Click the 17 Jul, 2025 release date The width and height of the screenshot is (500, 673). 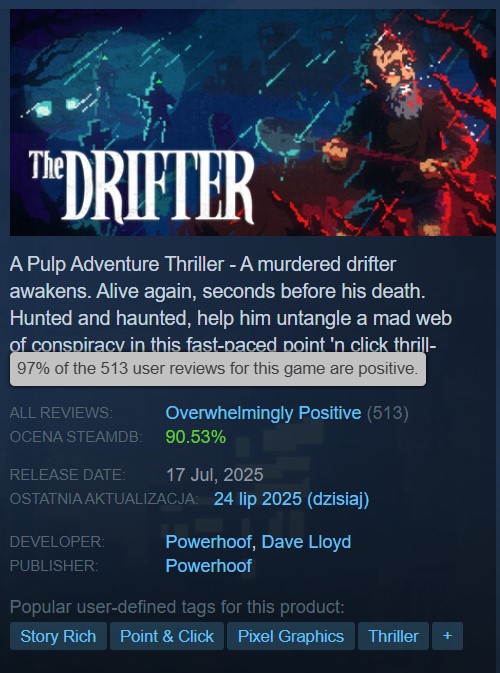point(215,475)
